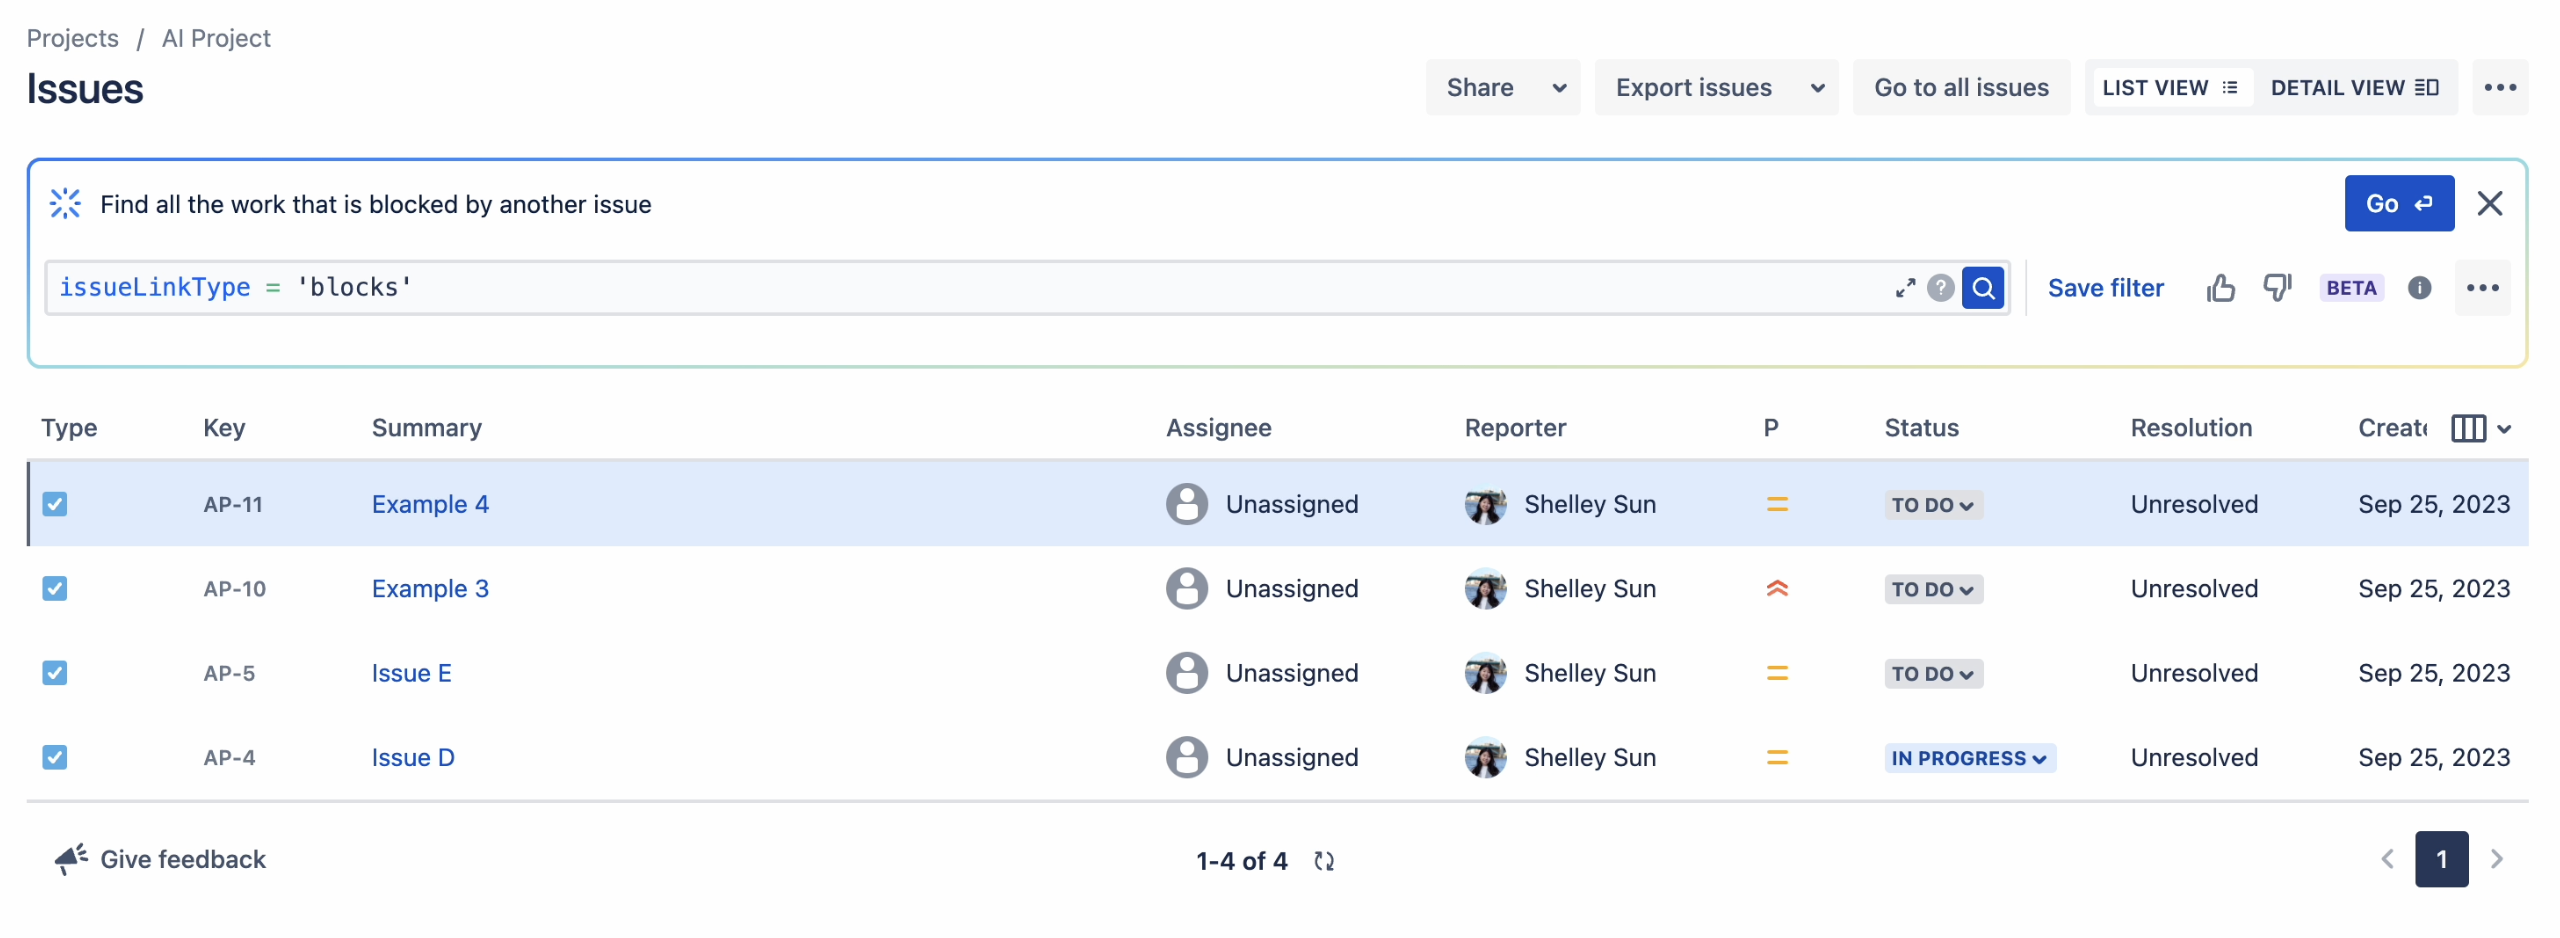
Task: Open the Share dropdown
Action: click(x=1502, y=87)
